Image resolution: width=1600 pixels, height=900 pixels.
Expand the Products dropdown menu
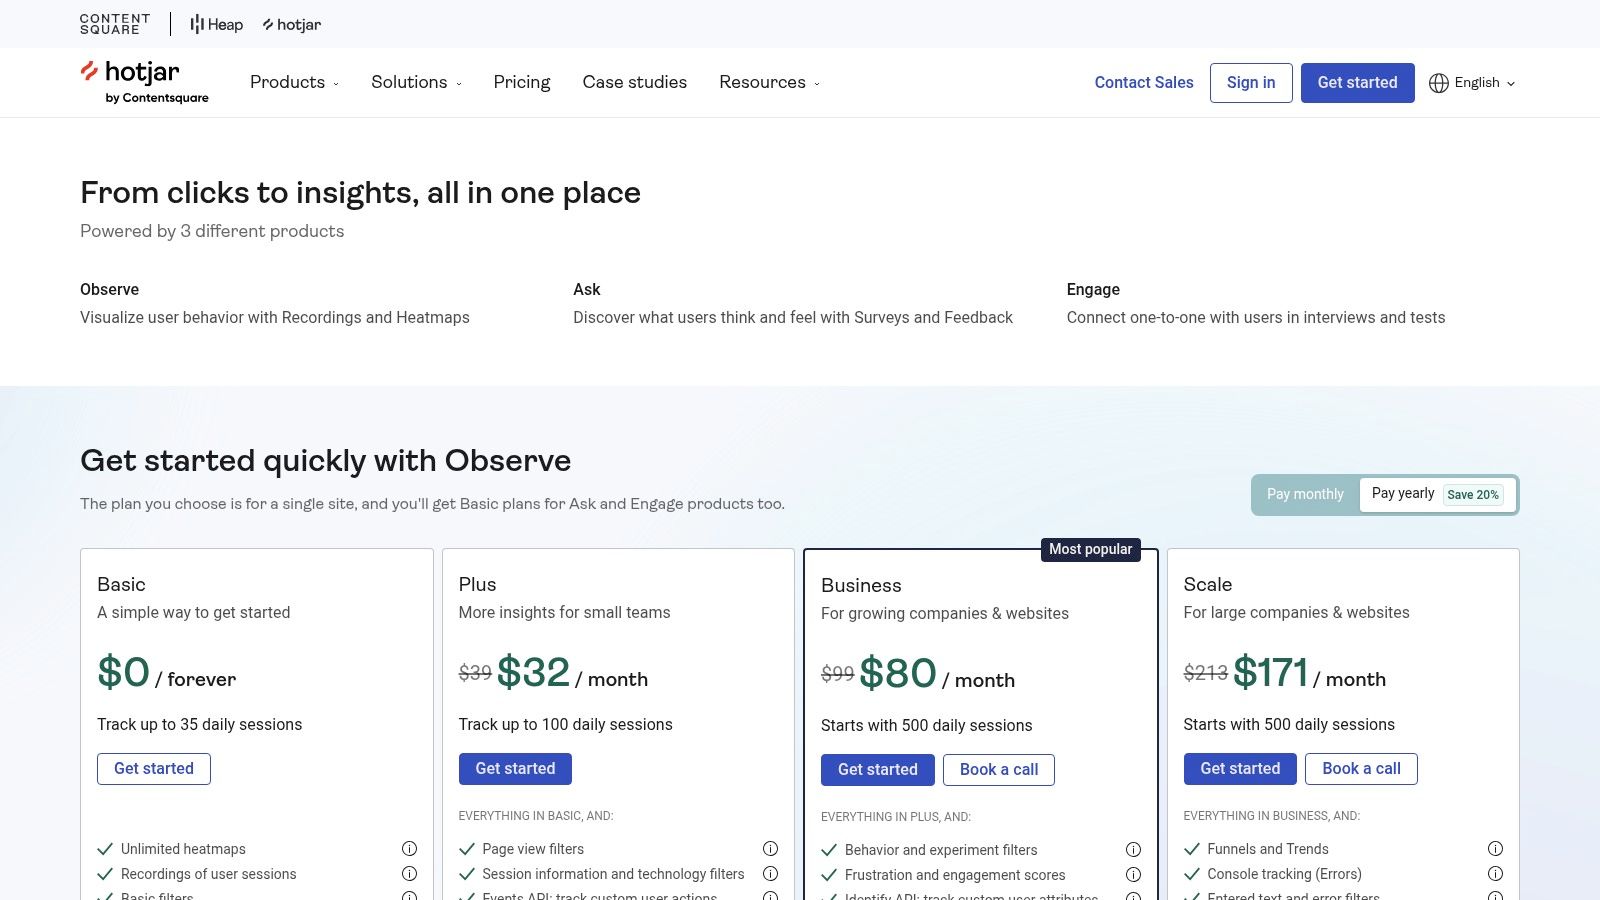[x=294, y=82]
